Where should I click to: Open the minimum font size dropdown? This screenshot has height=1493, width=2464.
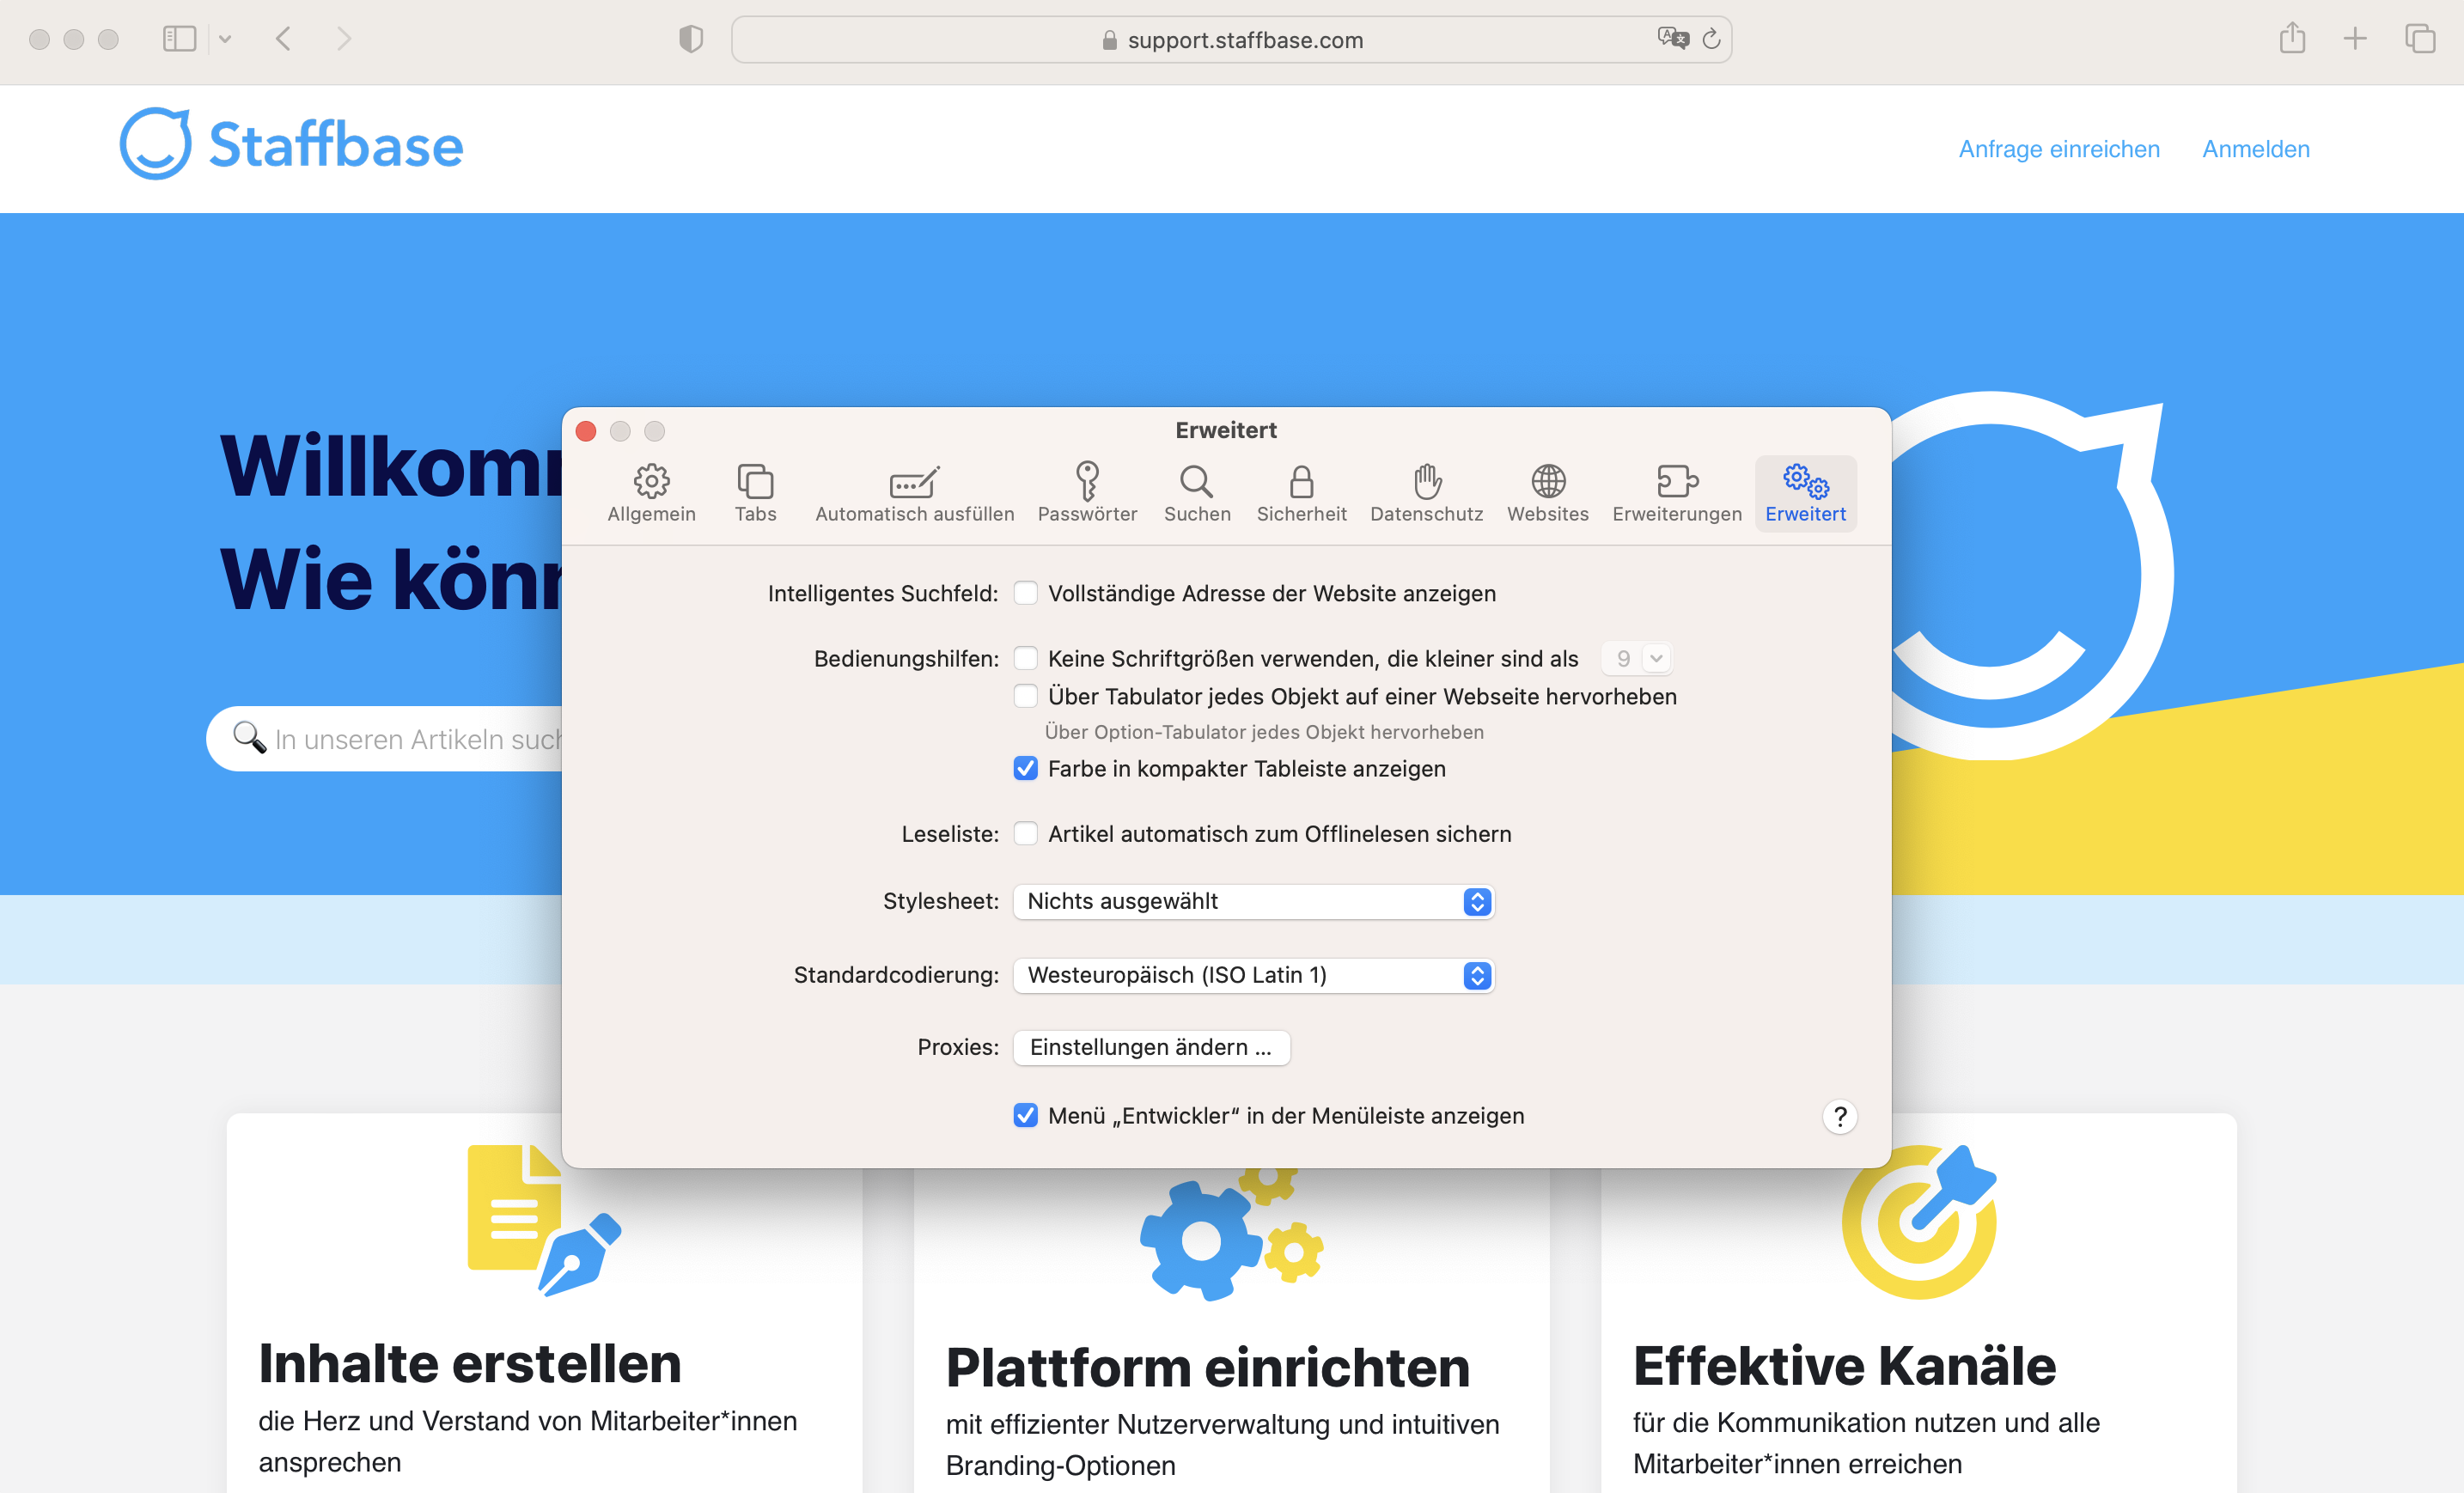tap(1636, 658)
